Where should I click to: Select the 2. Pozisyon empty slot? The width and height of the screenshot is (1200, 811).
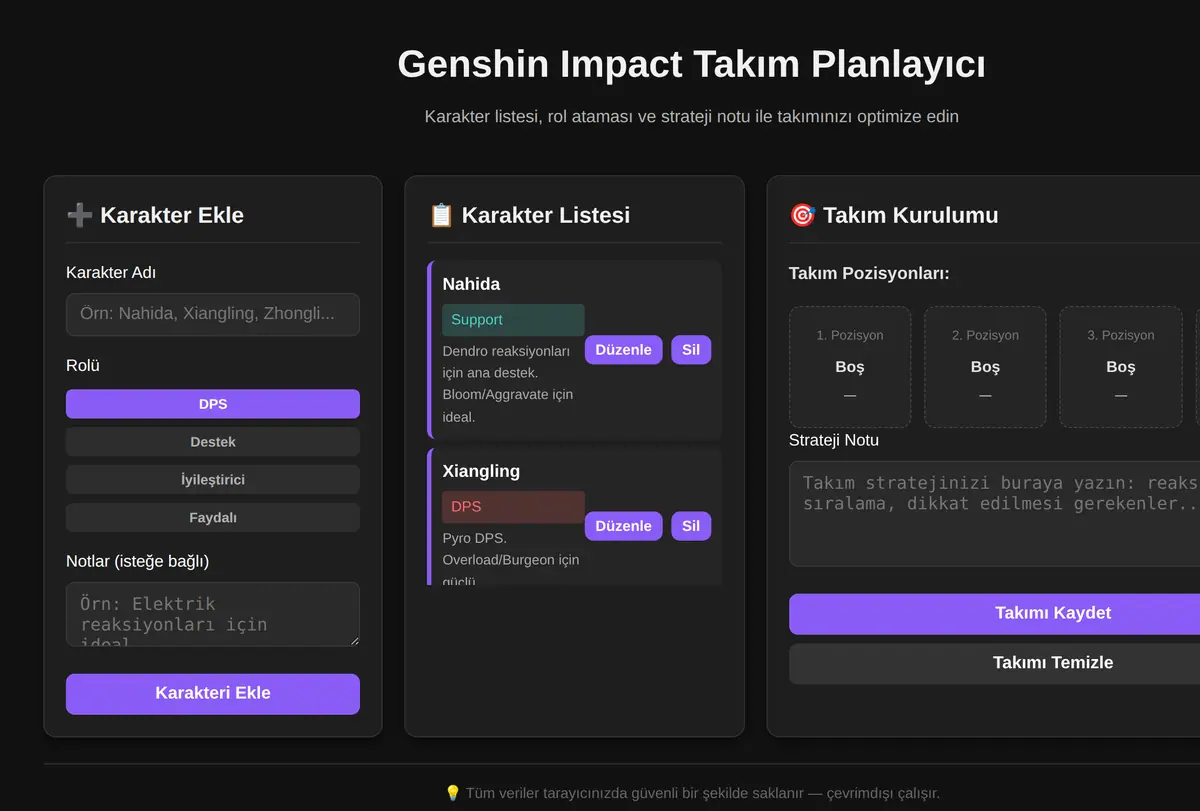point(985,367)
